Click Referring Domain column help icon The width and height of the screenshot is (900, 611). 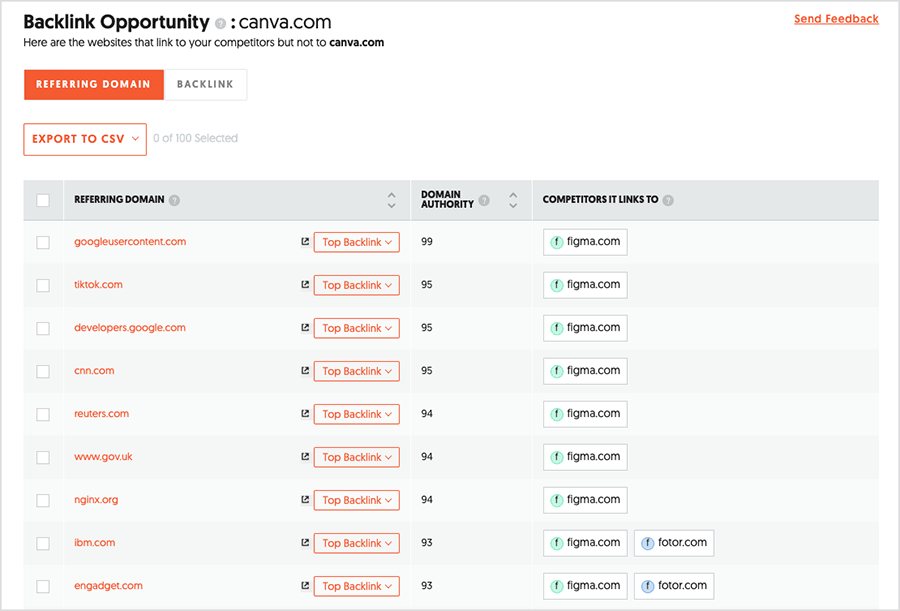pyautogui.click(x=174, y=200)
